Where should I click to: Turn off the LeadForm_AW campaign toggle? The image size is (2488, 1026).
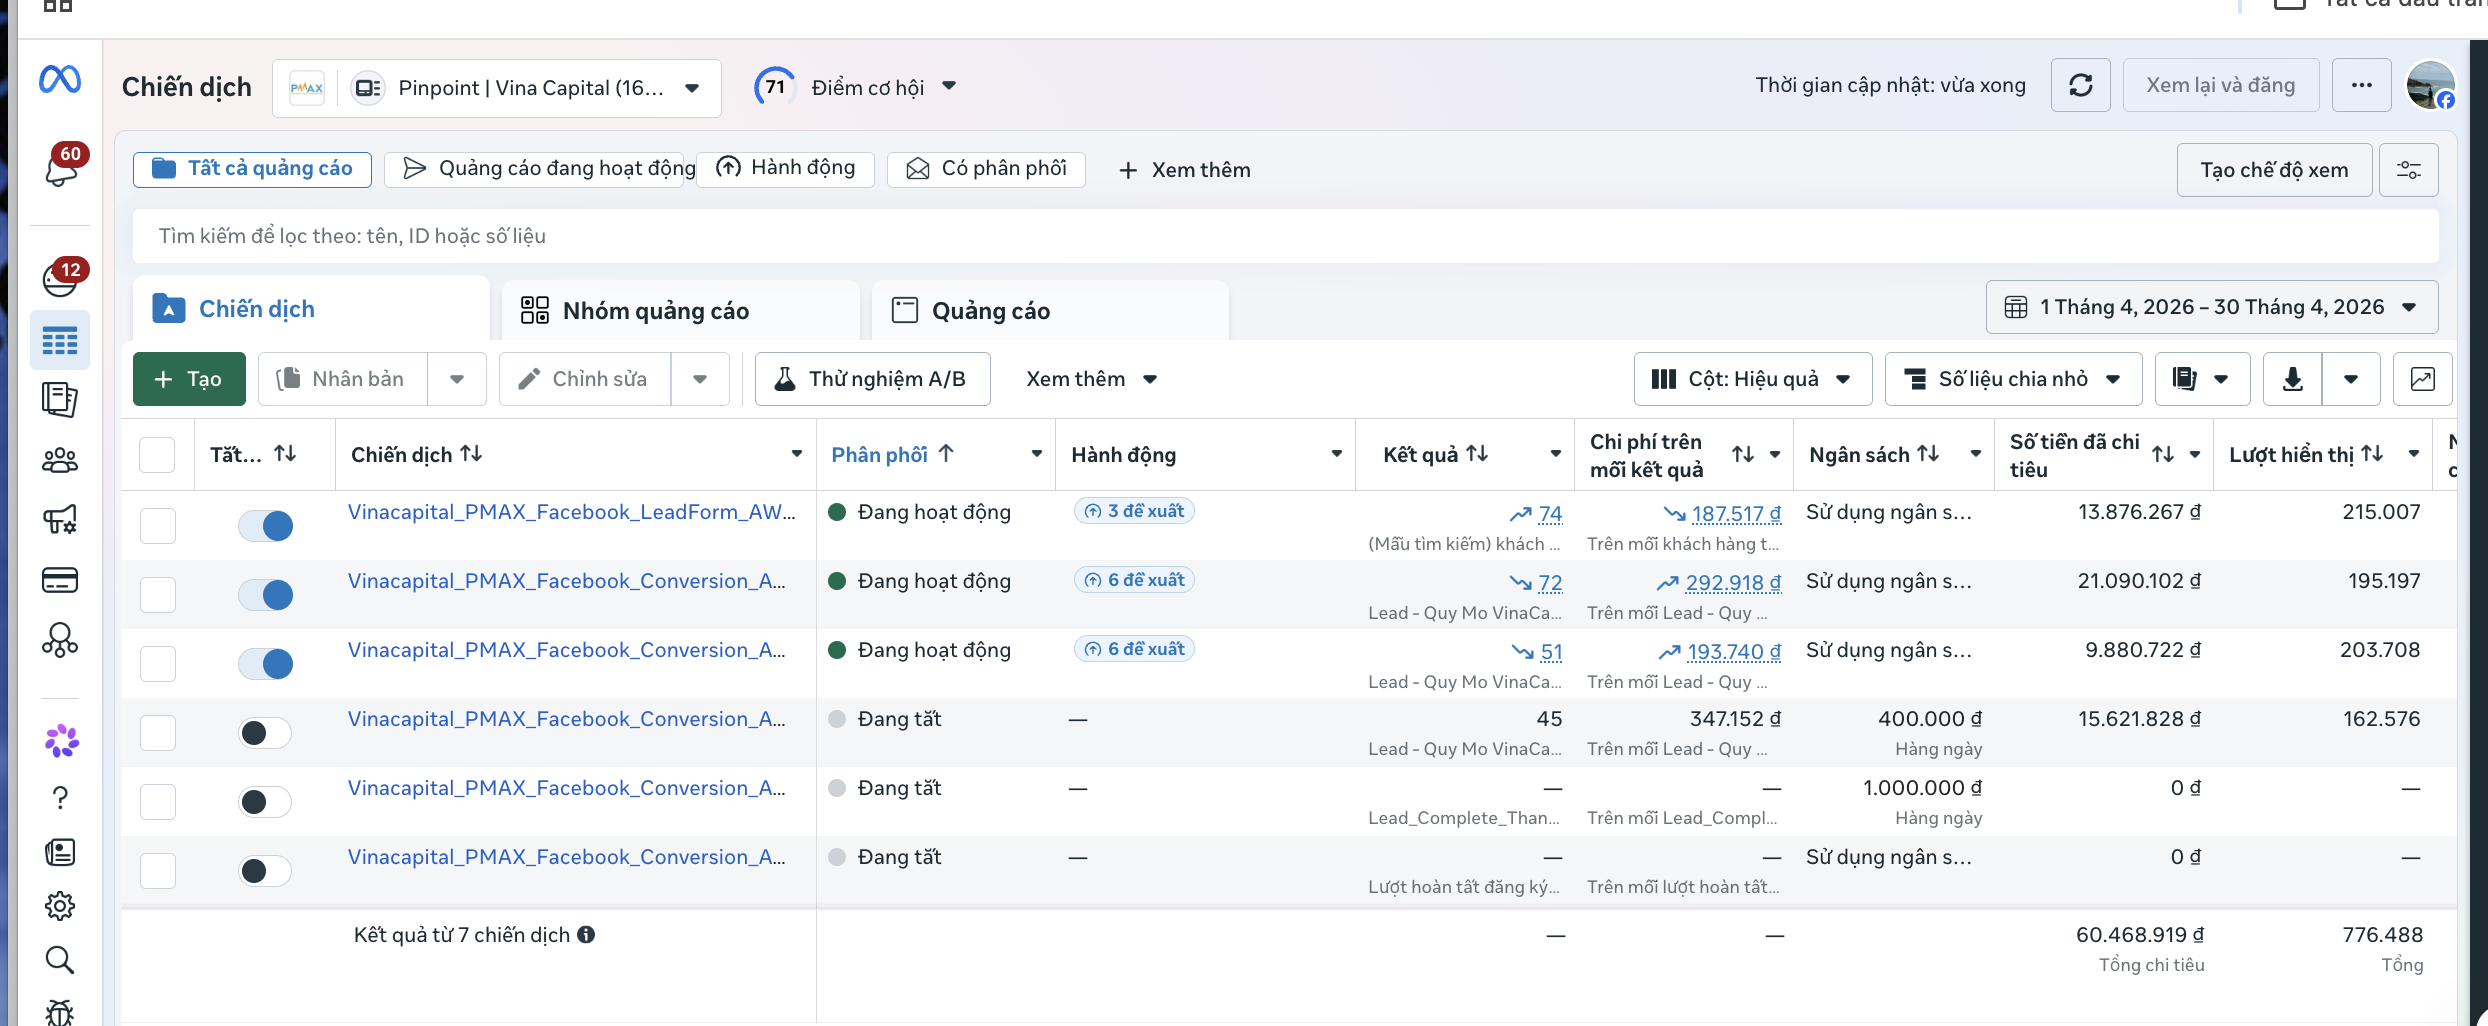(x=265, y=525)
